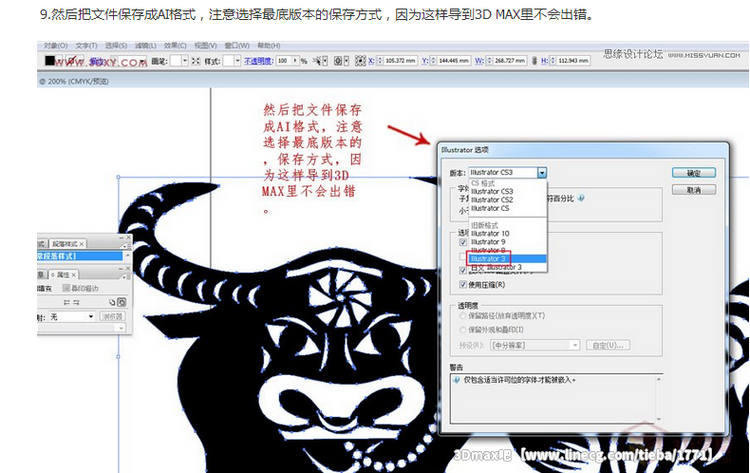Click the 不透明度 opacity link
This screenshot has height=473, width=750.
258,61
